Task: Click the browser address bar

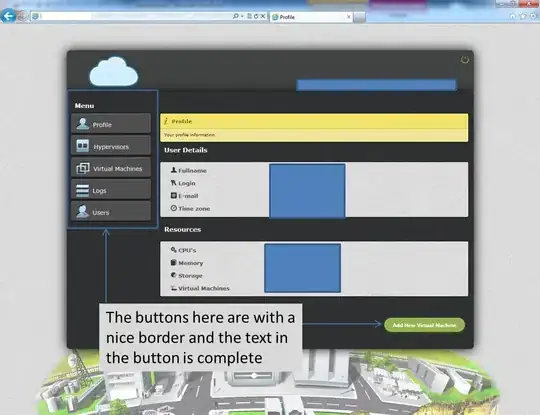Action: click(132, 16)
